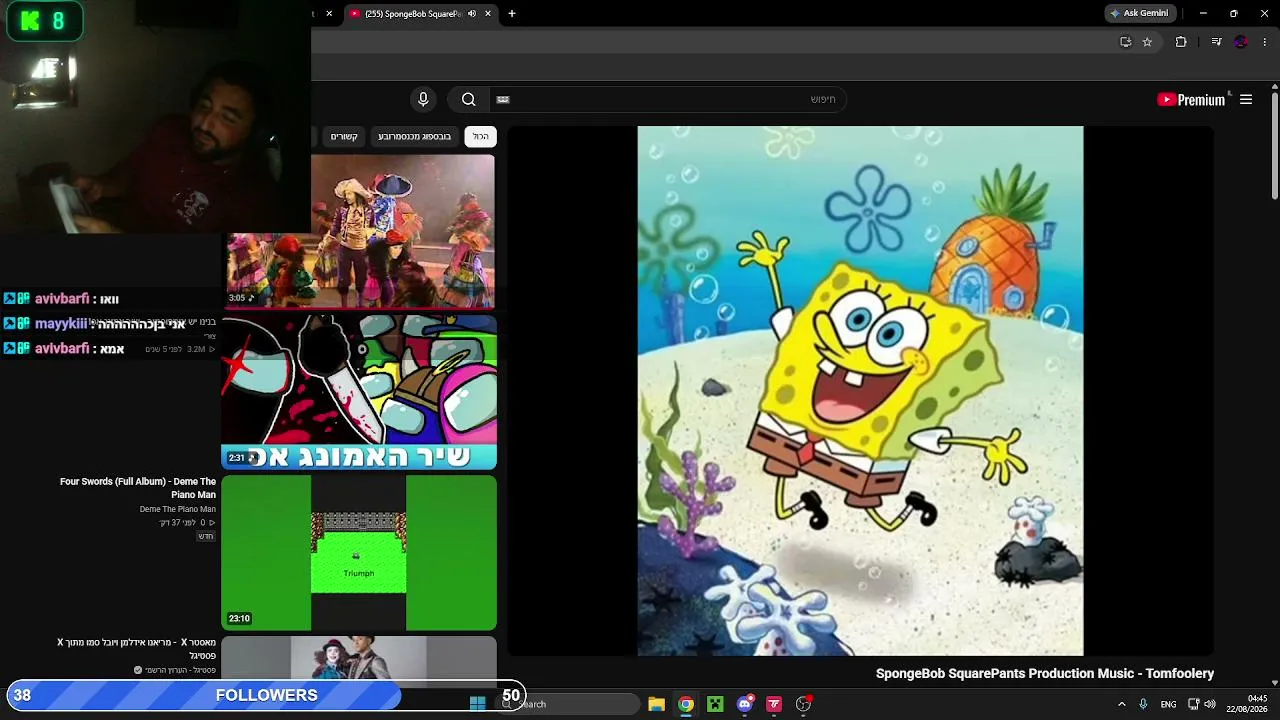Open the red app icon beside Discord
This screenshot has width=1280, height=720.
[x=774, y=704]
